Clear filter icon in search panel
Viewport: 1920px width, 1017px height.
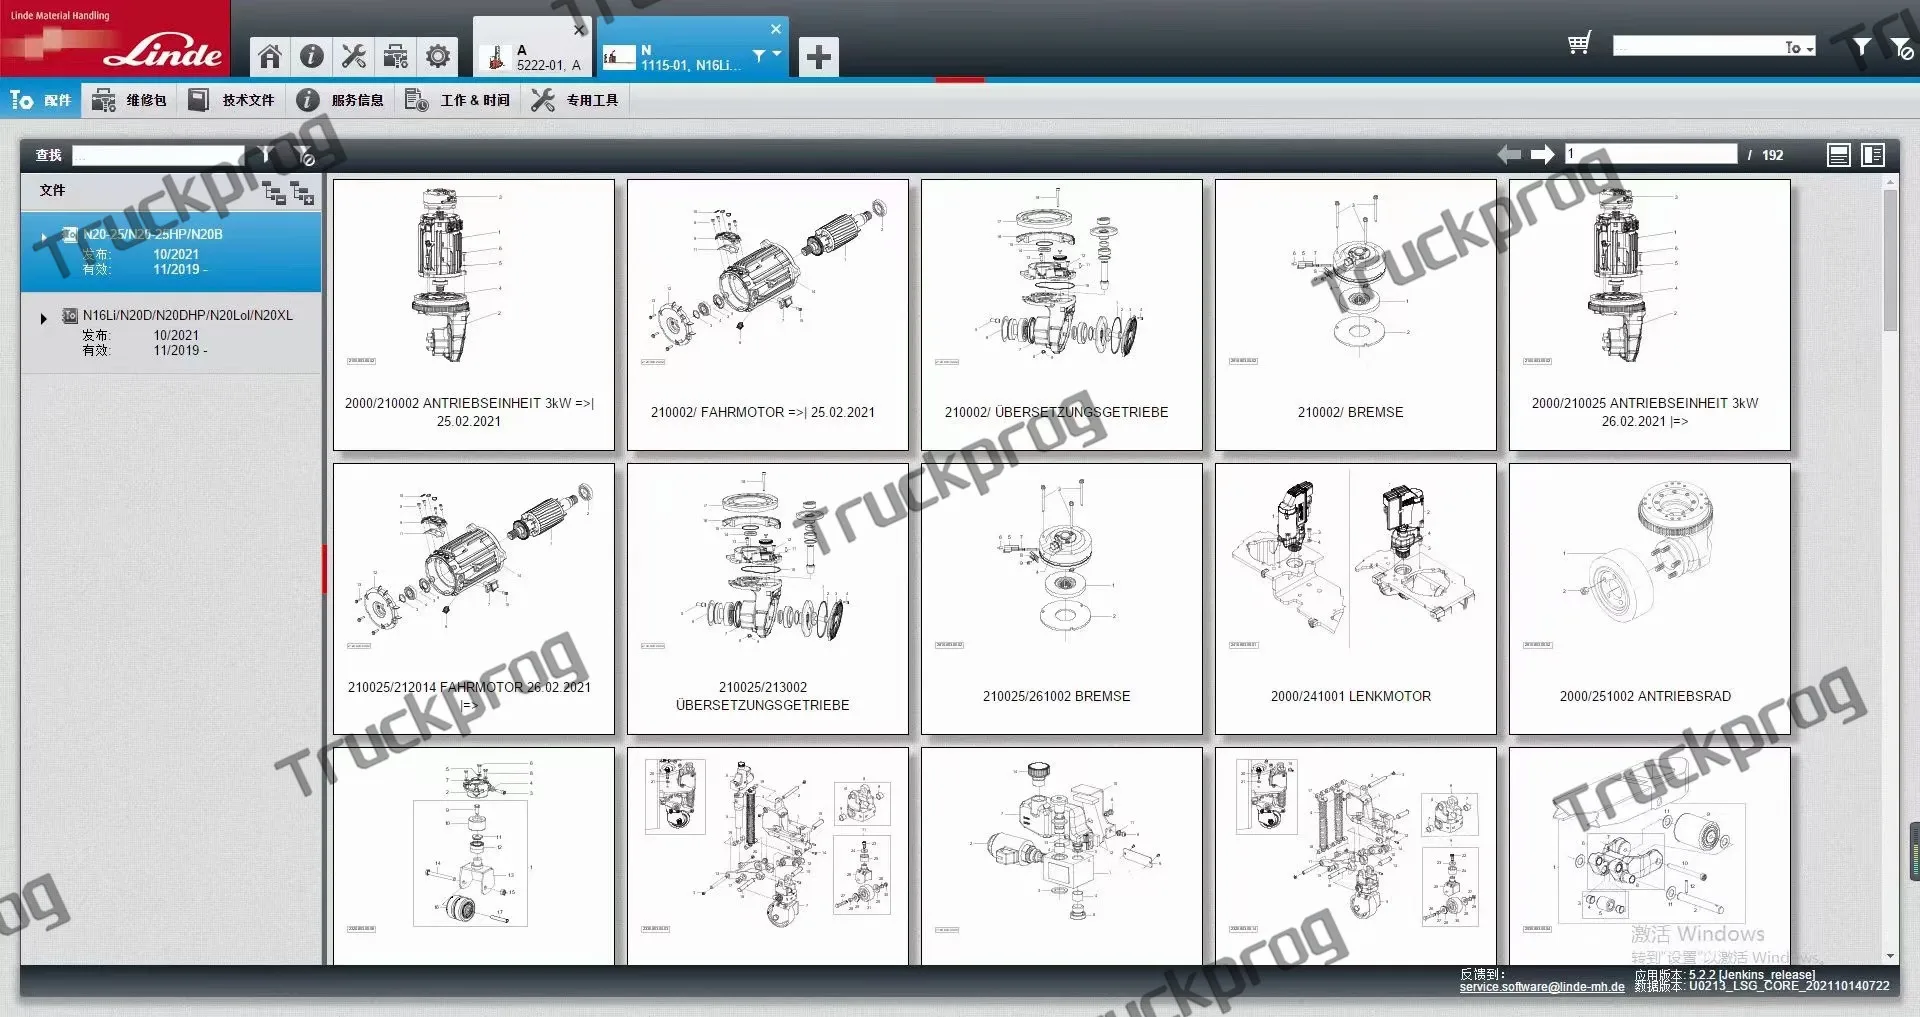[304, 155]
